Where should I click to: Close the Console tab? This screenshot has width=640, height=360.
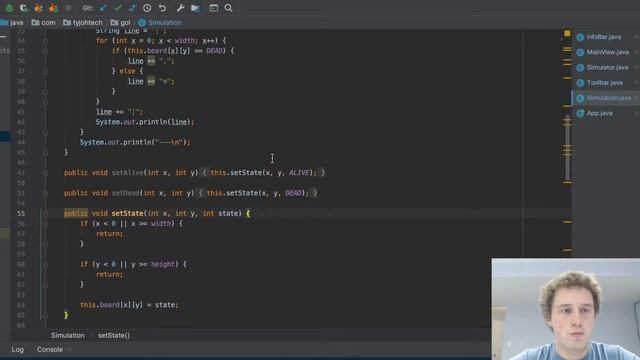coord(69,350)
